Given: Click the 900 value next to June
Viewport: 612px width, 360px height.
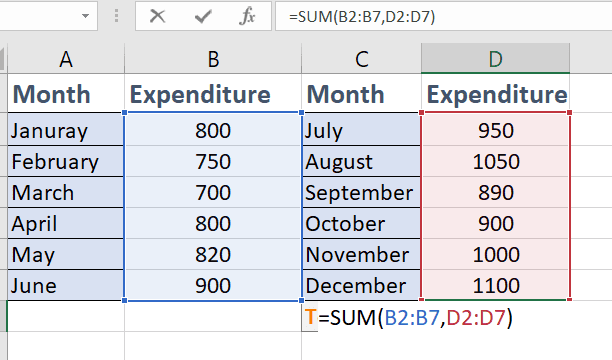Looking at the screenshot, I should pyautogui.click(x=213, y=285).
